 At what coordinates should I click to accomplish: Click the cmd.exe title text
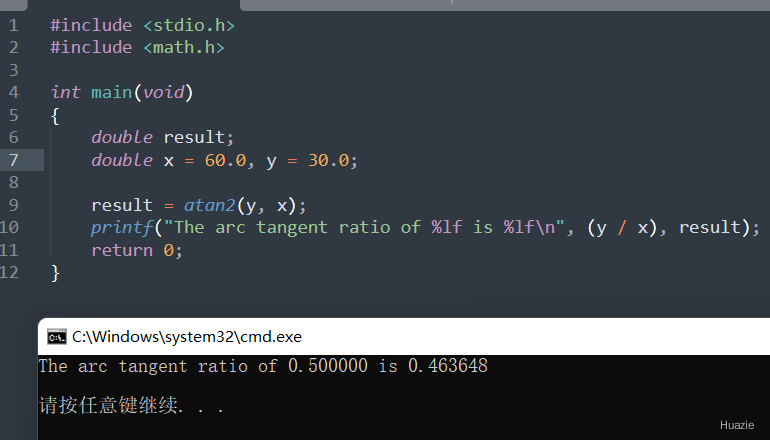[x=187, y=337]
